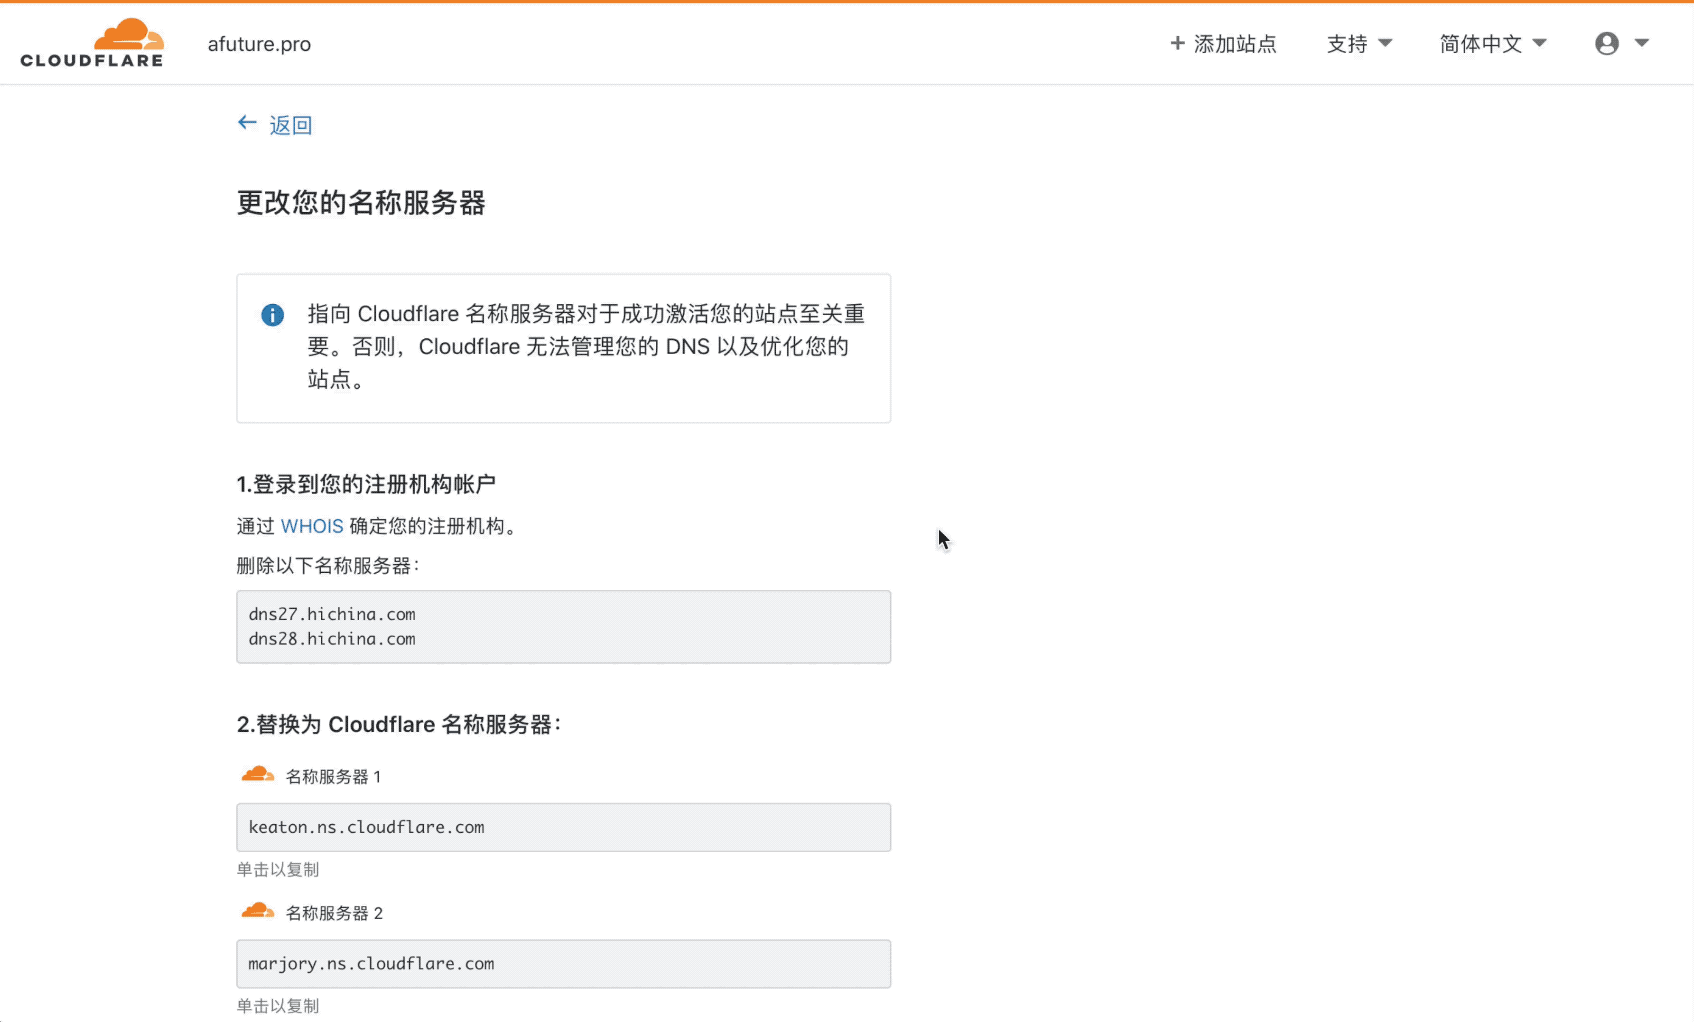Click the info notice about Cloudflare nameservers
The height and width of the screenshot is (1022, 1694).
click(x=563, y=348)
